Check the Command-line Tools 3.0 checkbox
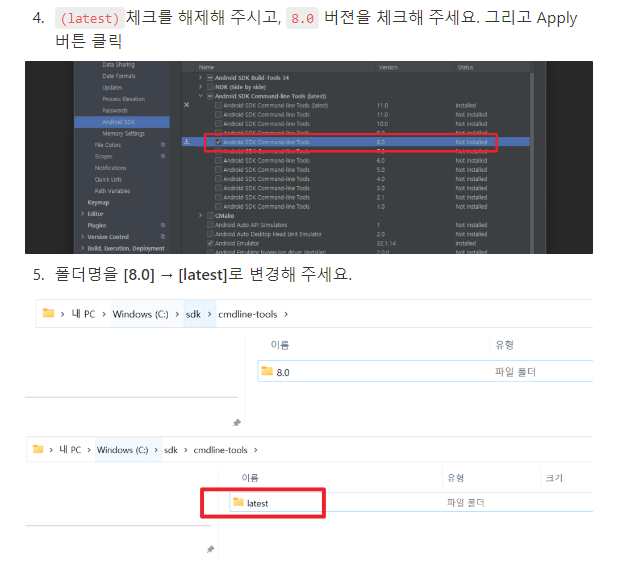The image size is (621, 565). [218, 188]
